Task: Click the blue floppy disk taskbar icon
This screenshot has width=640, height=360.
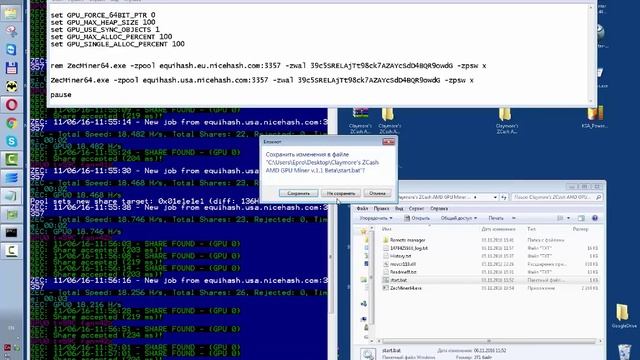Action: pos(11,68)
